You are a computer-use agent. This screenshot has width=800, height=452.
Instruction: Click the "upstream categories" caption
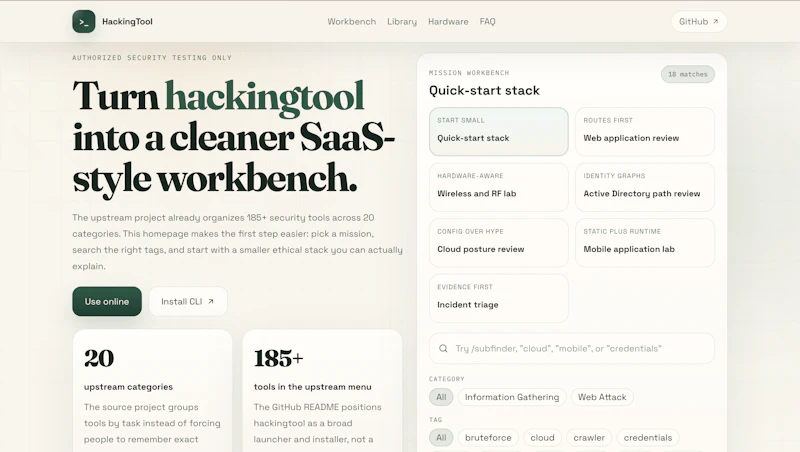pyautogui.click(x=128, y=387)
